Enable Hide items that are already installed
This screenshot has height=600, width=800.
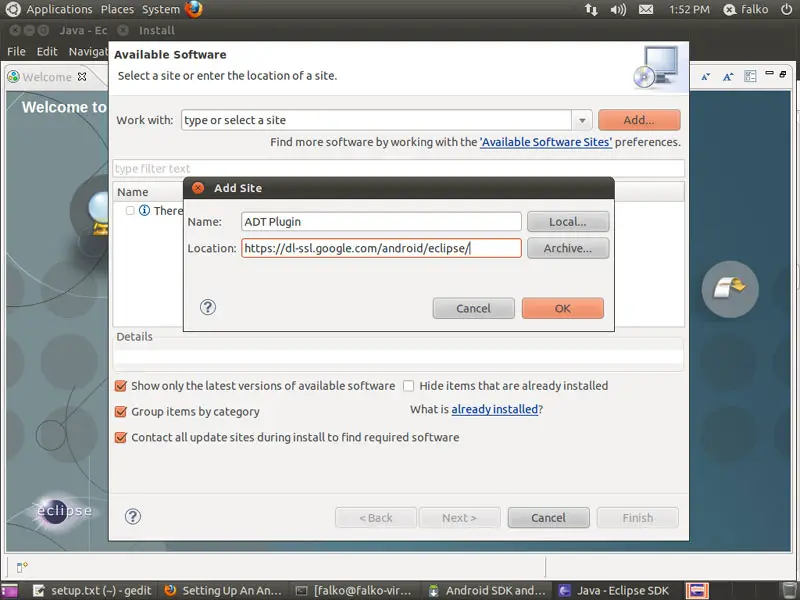[x=408, y=386]
